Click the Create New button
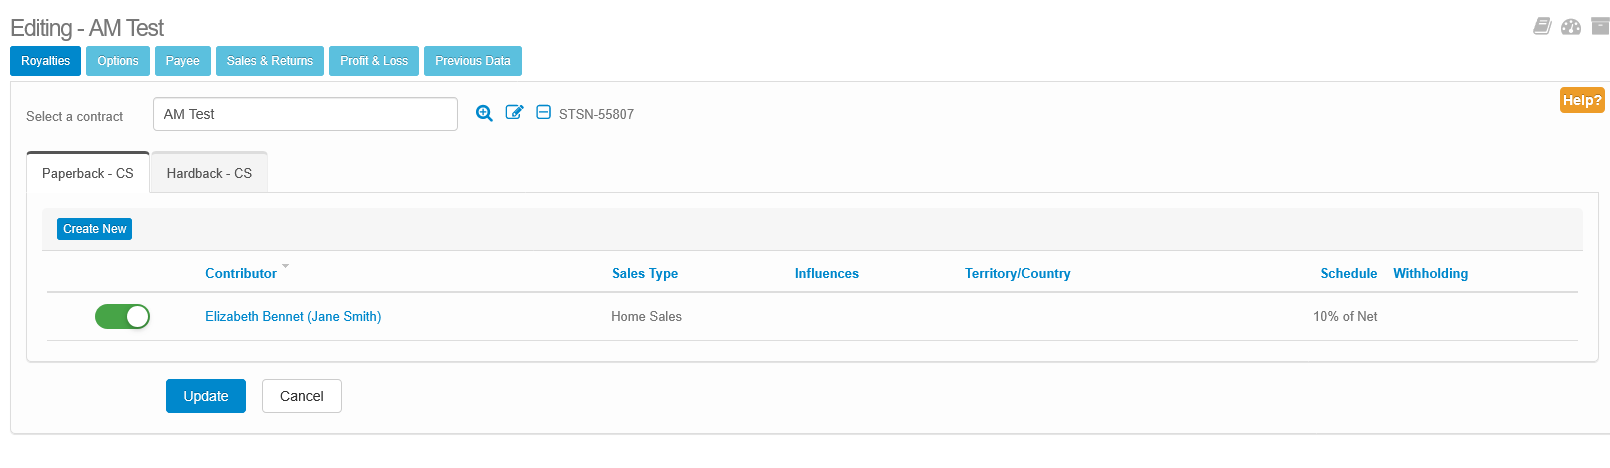 pyautogui.click(x=95, y=229)
